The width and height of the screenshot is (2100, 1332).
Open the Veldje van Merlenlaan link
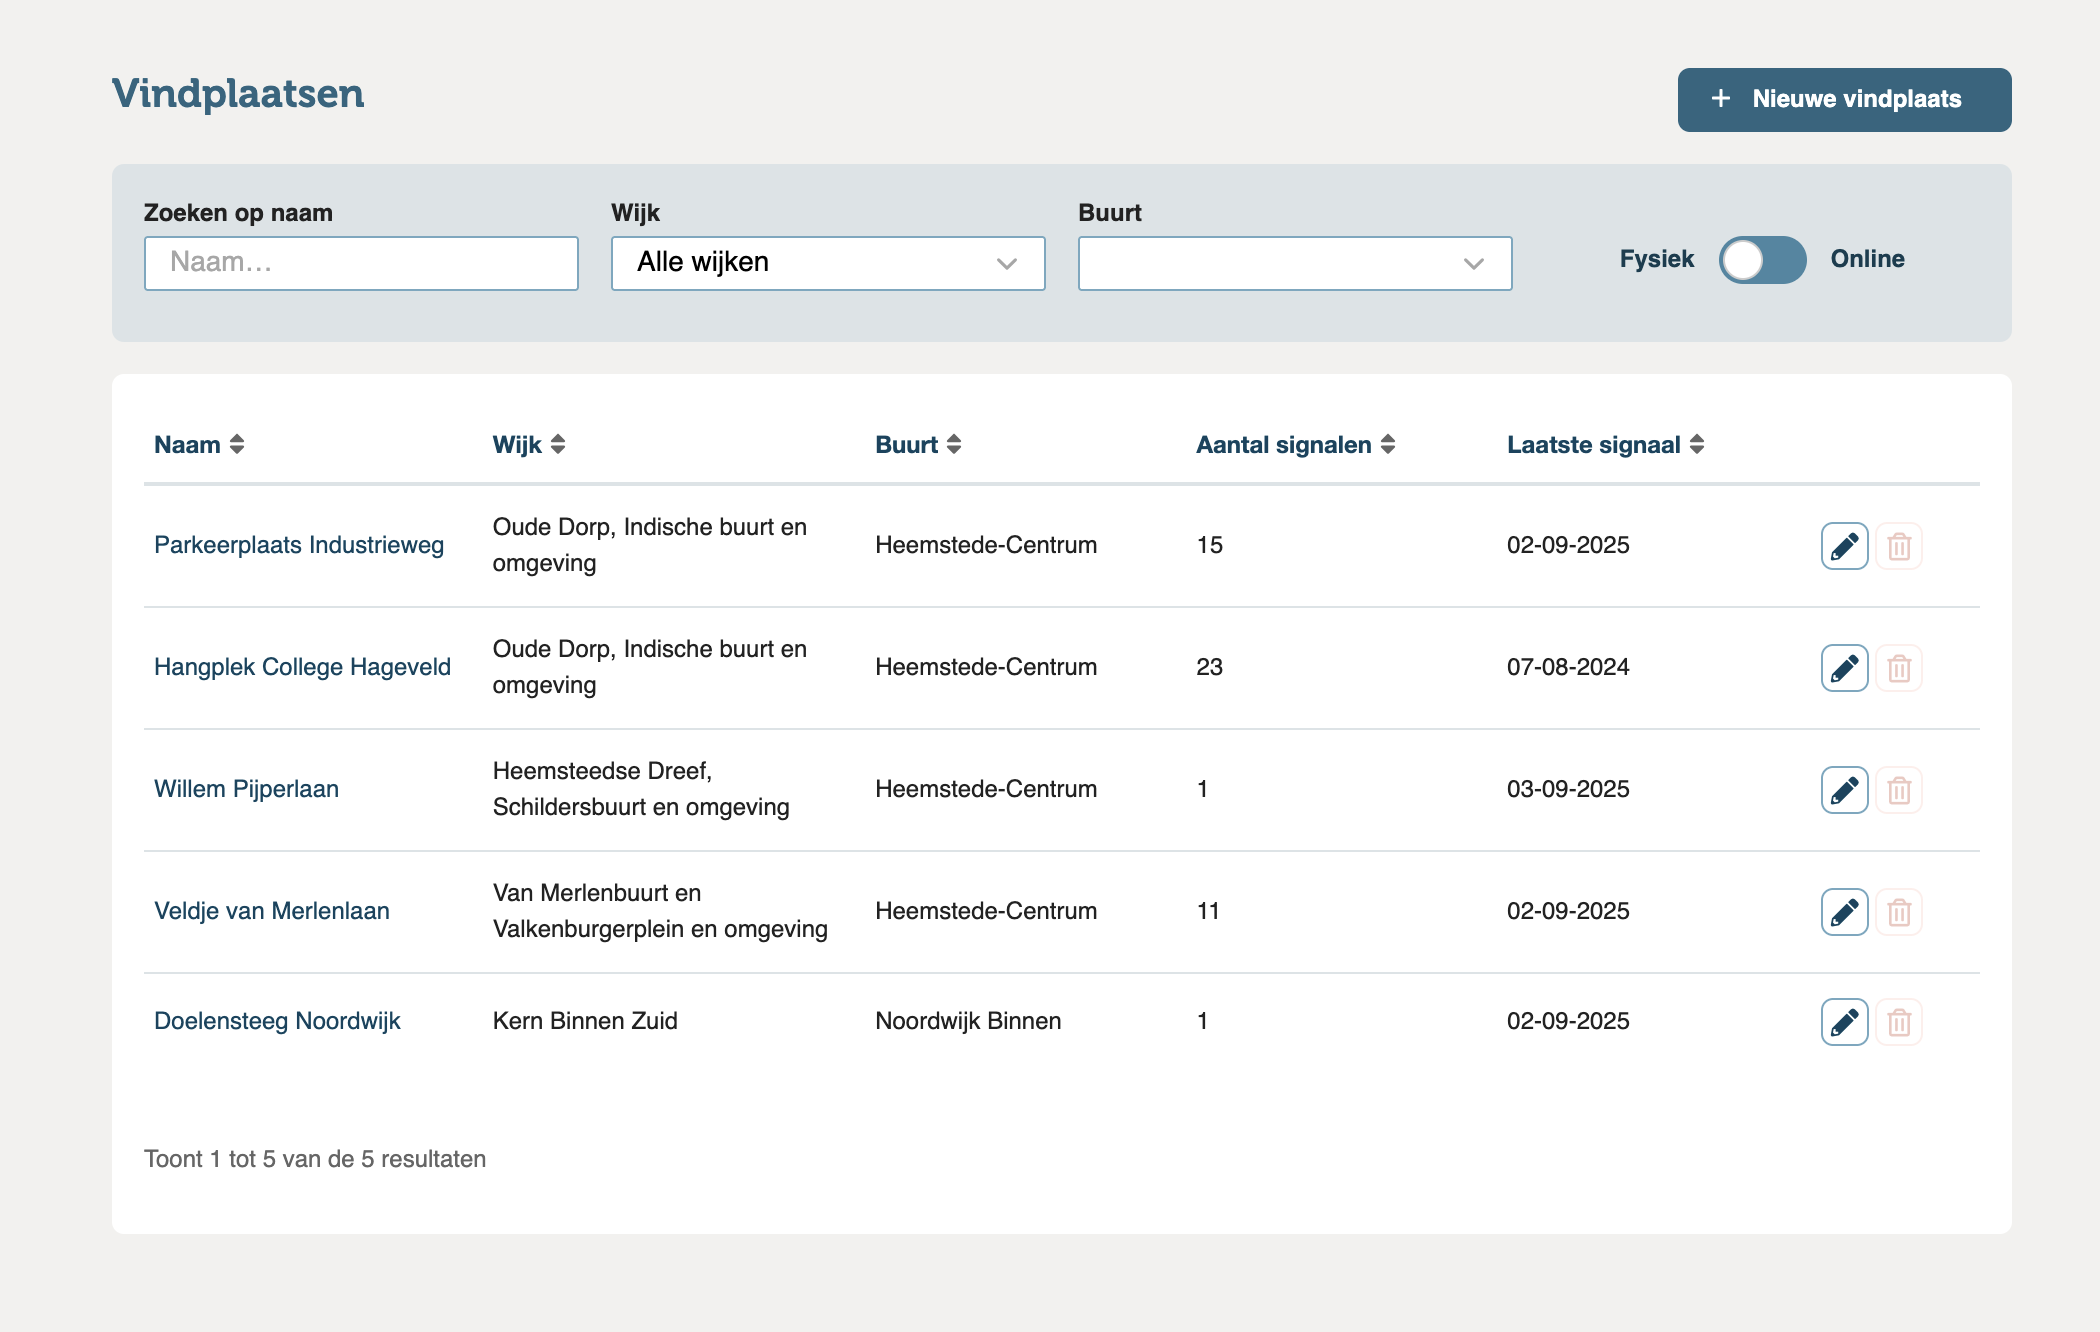272,911
